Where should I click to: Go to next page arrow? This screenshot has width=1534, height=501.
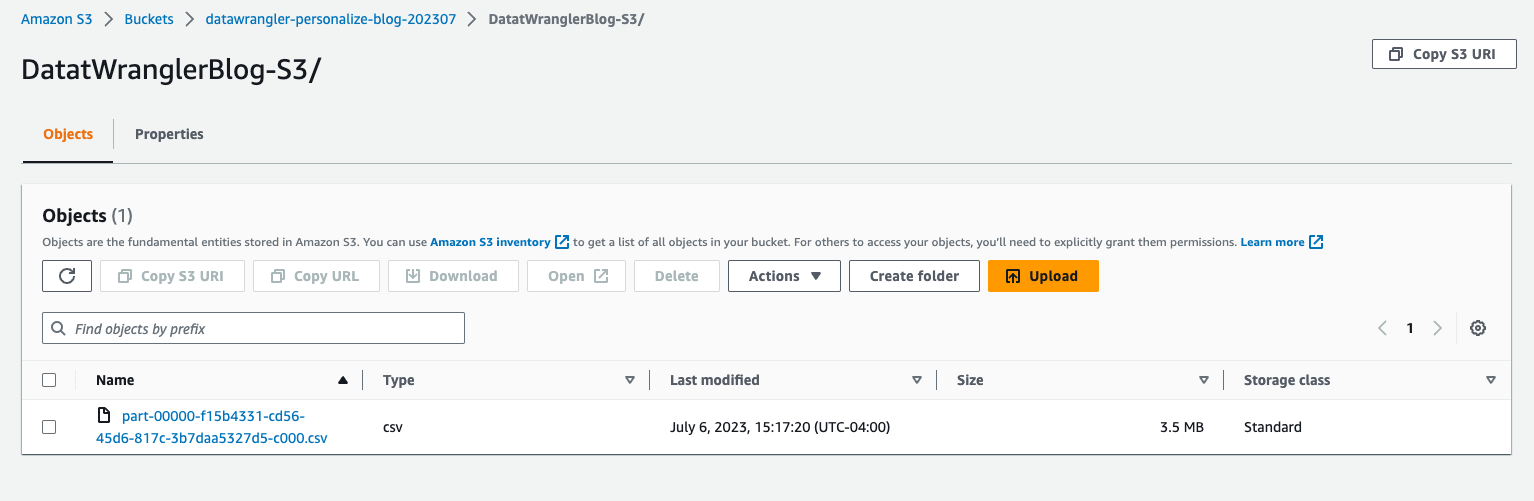coord(1437,328)
